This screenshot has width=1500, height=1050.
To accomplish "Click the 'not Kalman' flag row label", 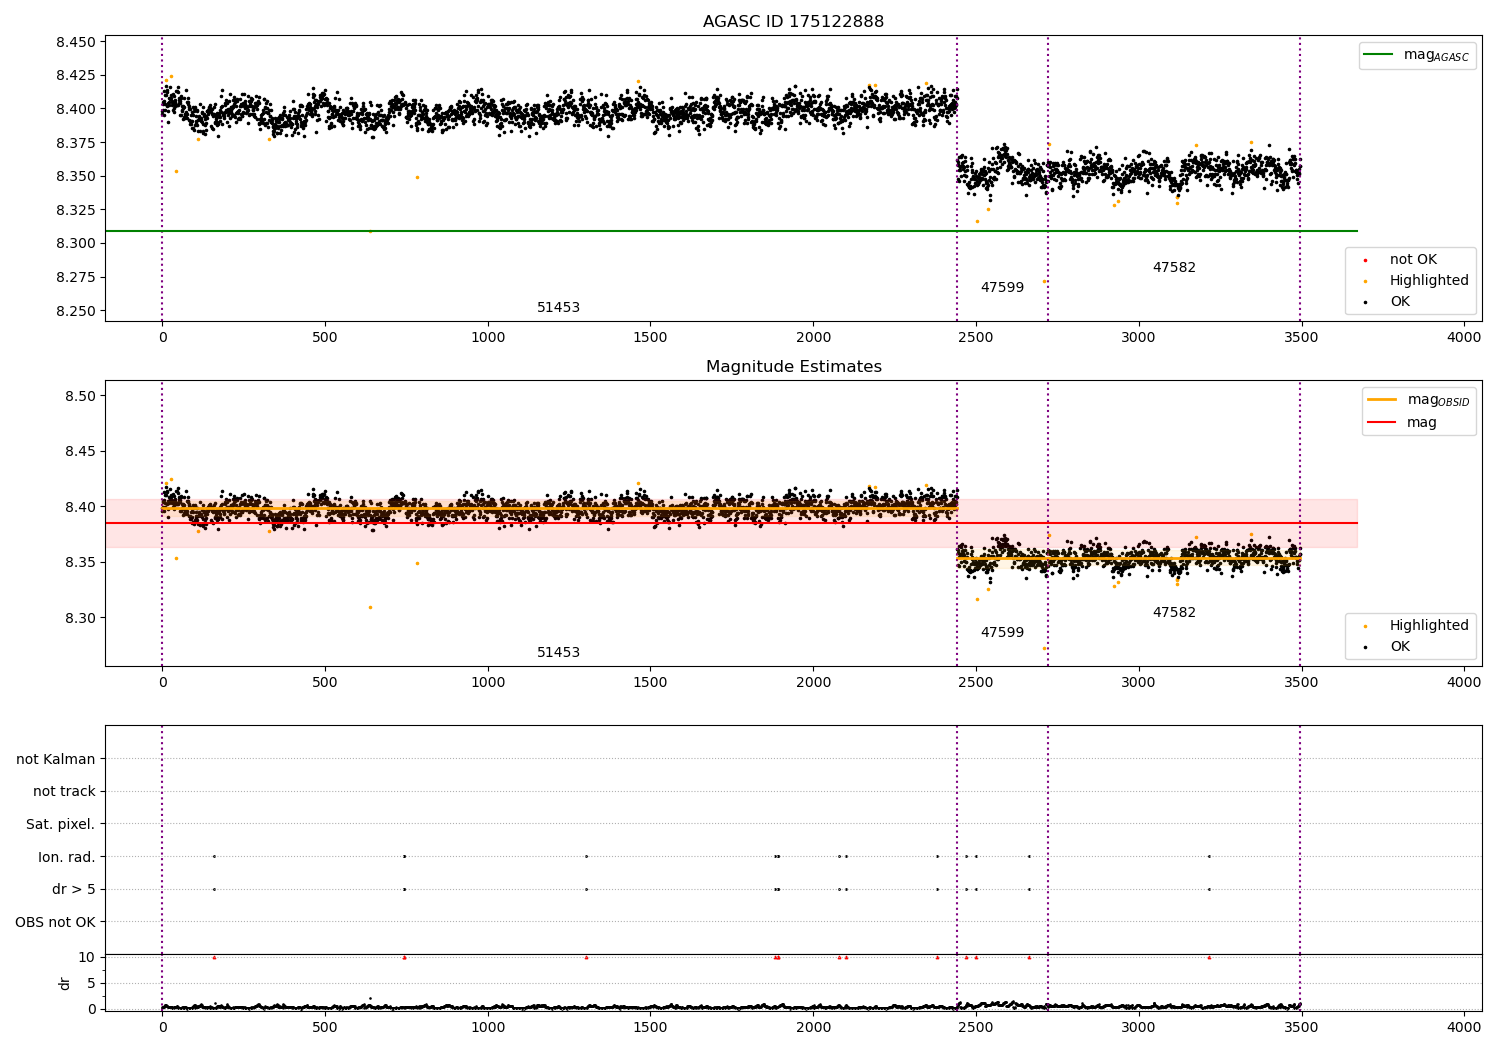I will click(55, 759).
